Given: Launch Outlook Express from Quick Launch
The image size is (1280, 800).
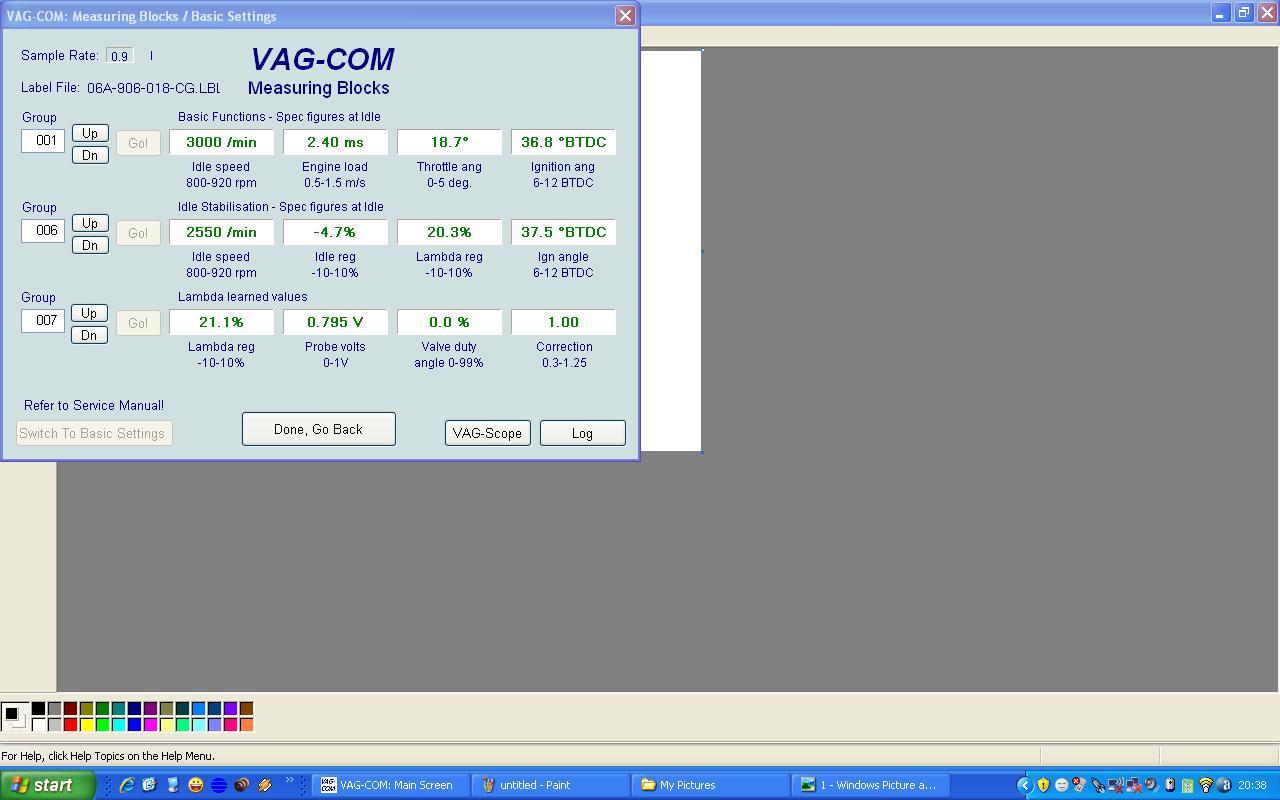Looking at the screenshot, I should coord(149,785).
